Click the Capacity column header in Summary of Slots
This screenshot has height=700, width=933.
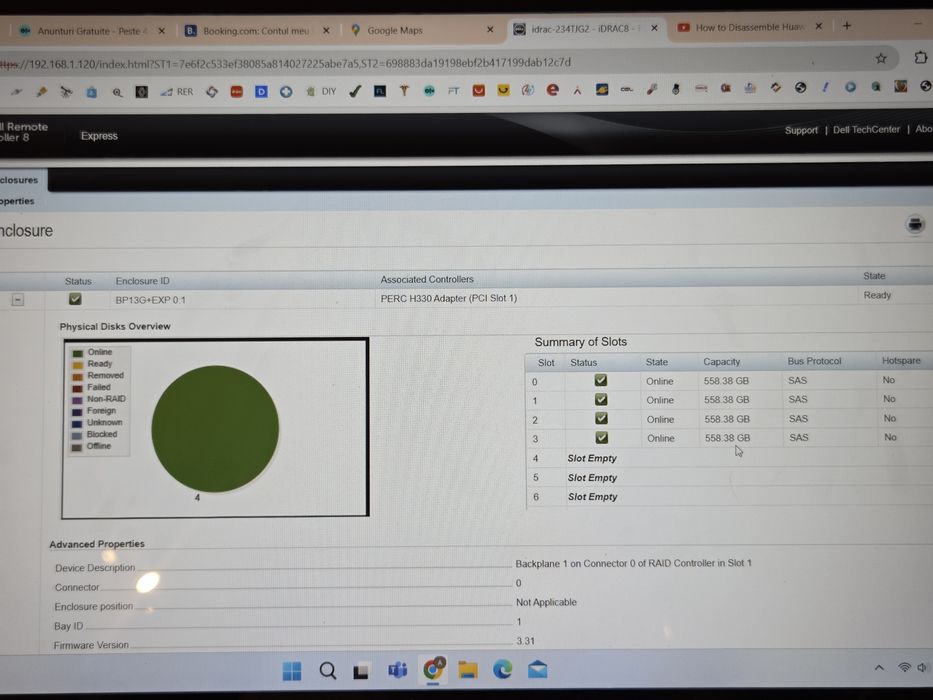(x=722, y=361)
